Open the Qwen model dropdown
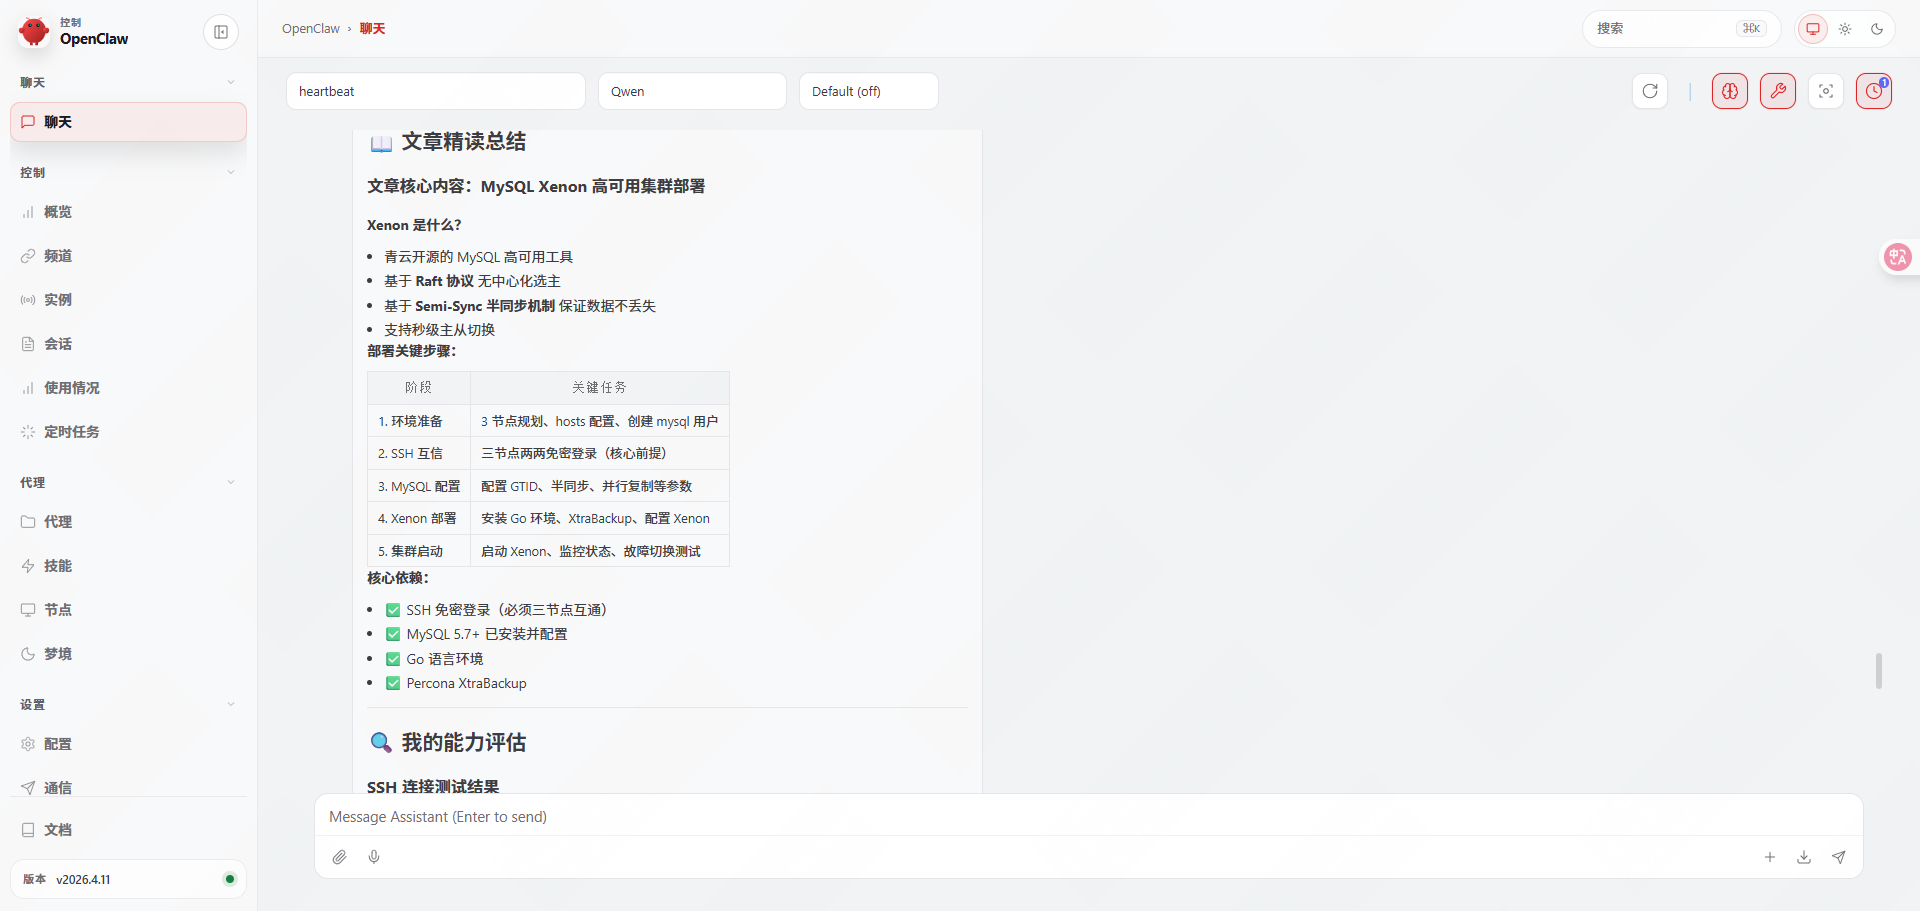Image resolution: width=1920 pixels, height=911 pixels. pos(692,91)
